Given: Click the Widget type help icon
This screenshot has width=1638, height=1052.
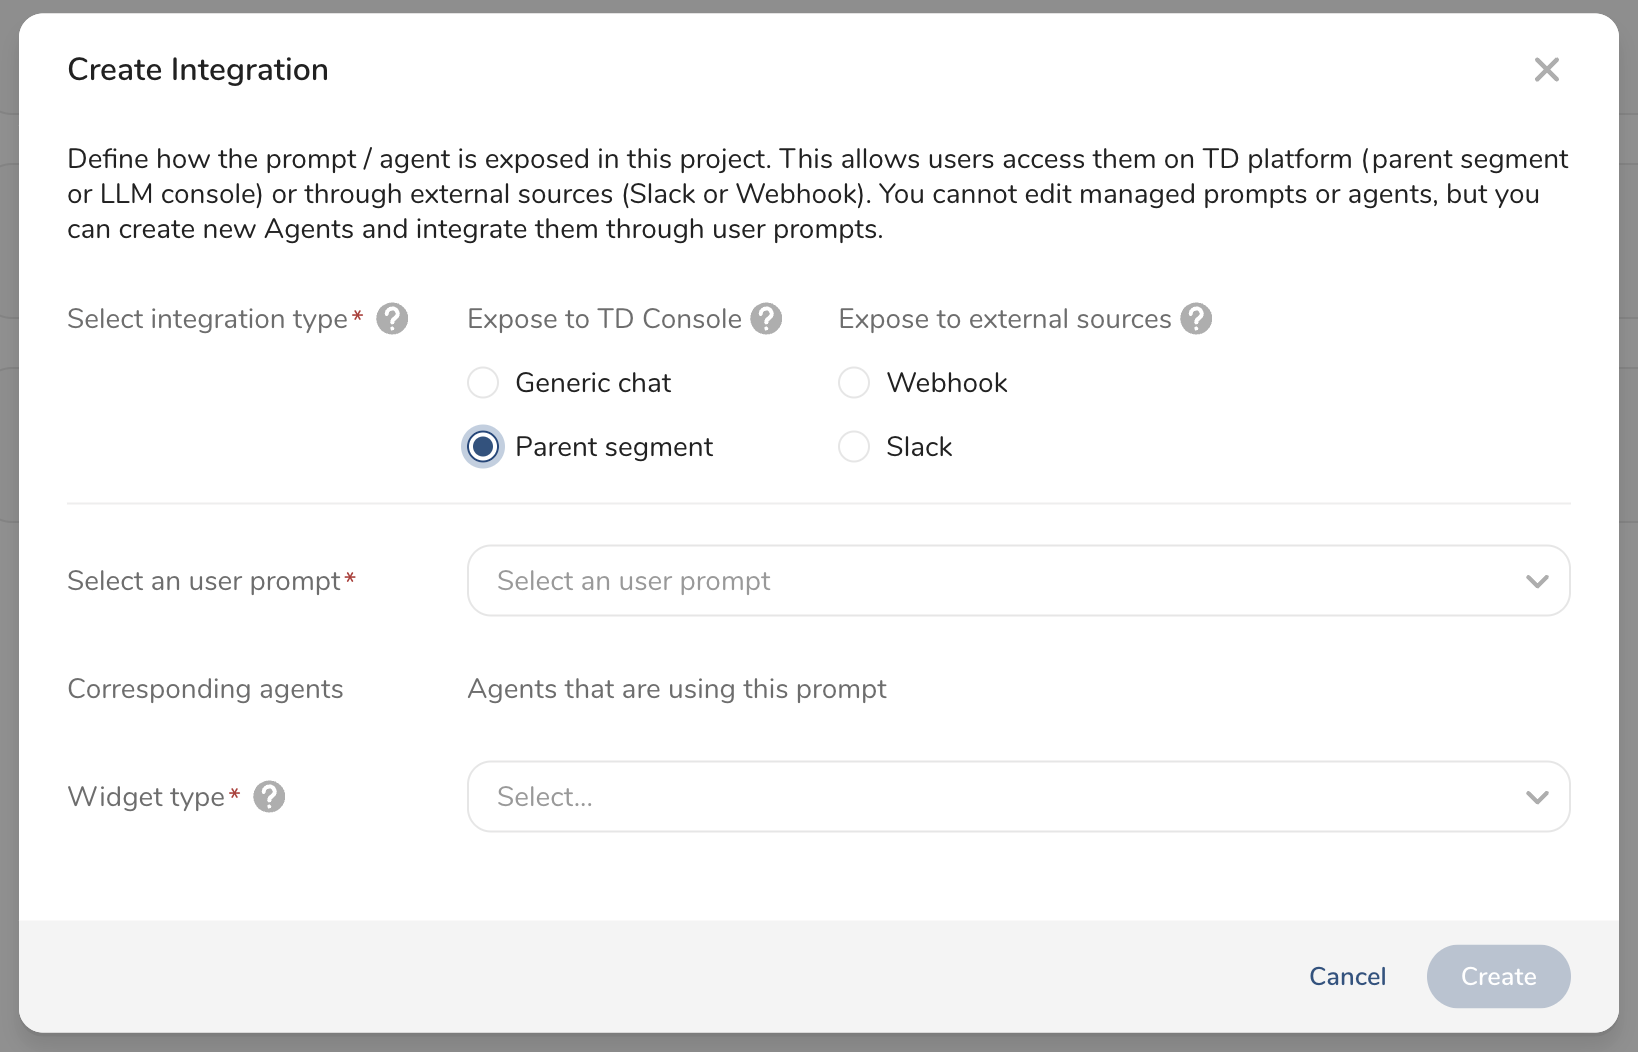Looking at the screenshot, I should coord(269,797).
